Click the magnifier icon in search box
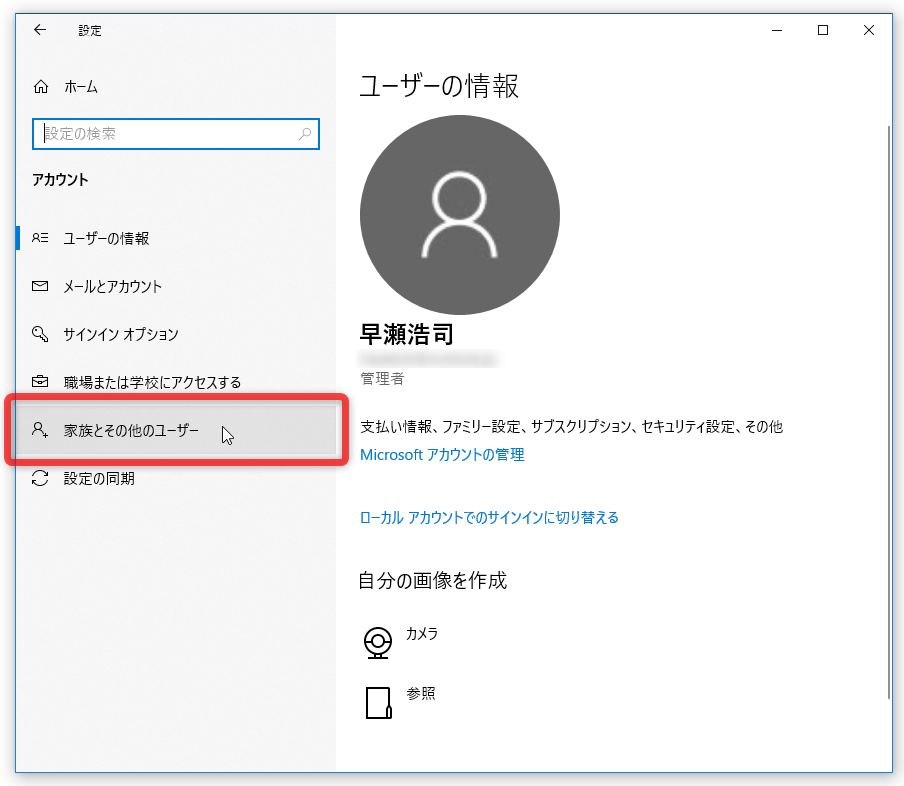Image resolution: width=904 pixels, height=786 pixels. pyautogui.click(x=305, y=134)
